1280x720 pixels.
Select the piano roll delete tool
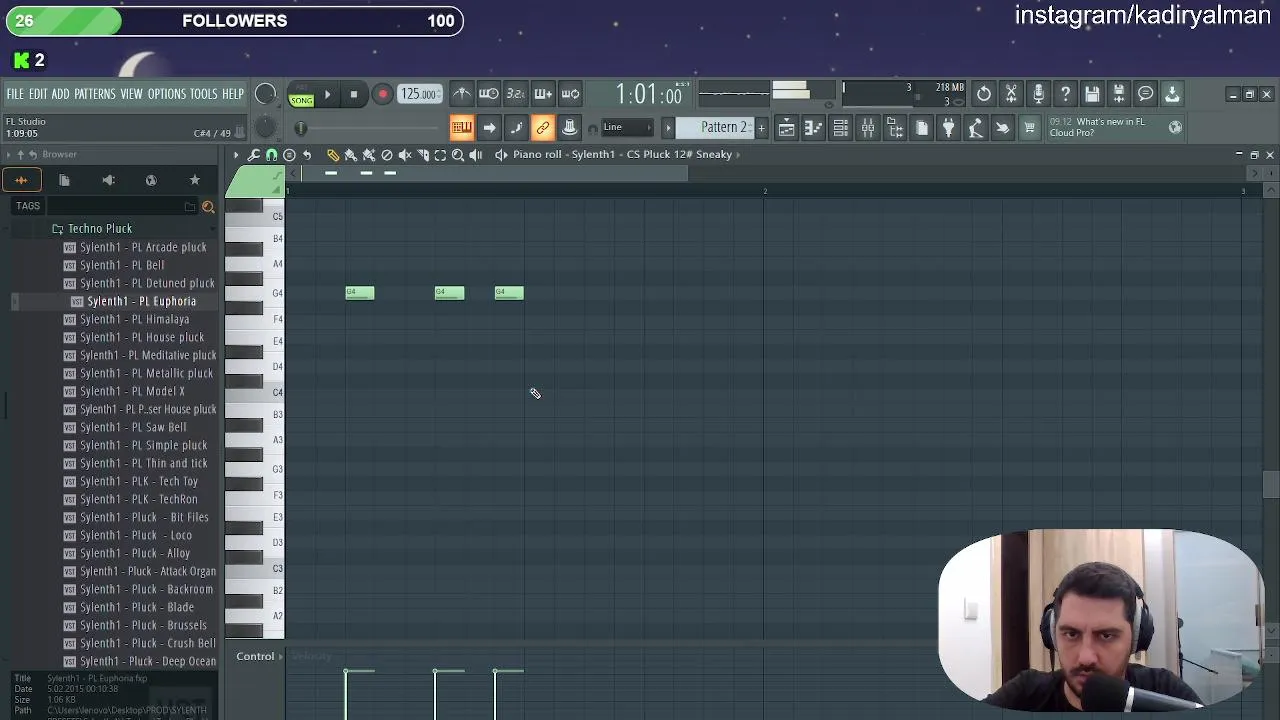pyautogui.click(x=387, y=155)
